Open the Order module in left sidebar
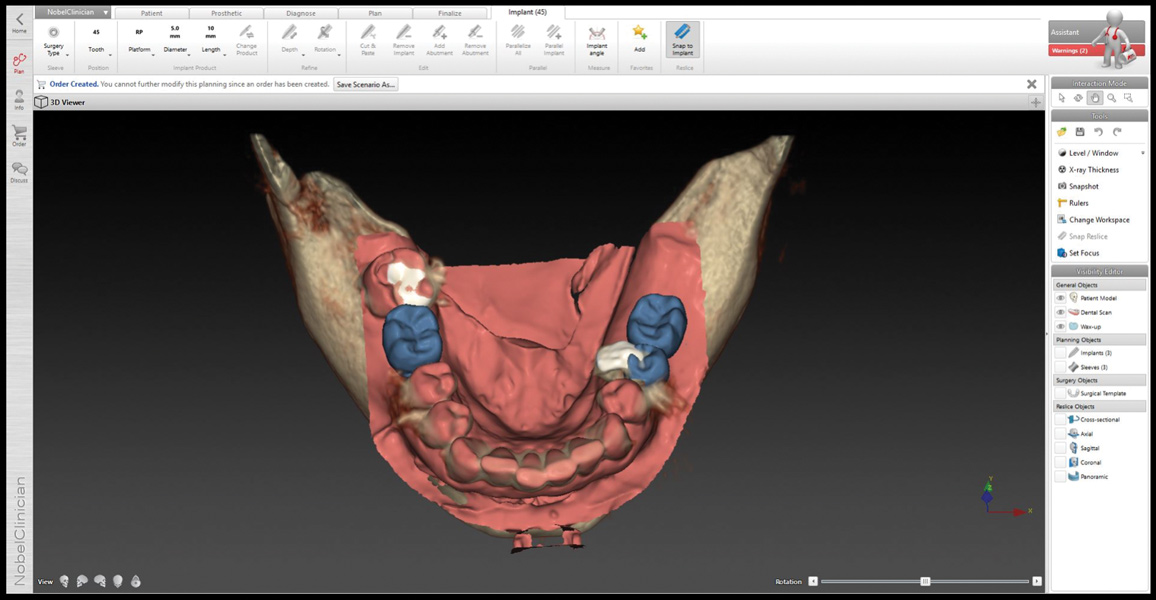Viewport: 1156px width, 600px height. point(19,136)
